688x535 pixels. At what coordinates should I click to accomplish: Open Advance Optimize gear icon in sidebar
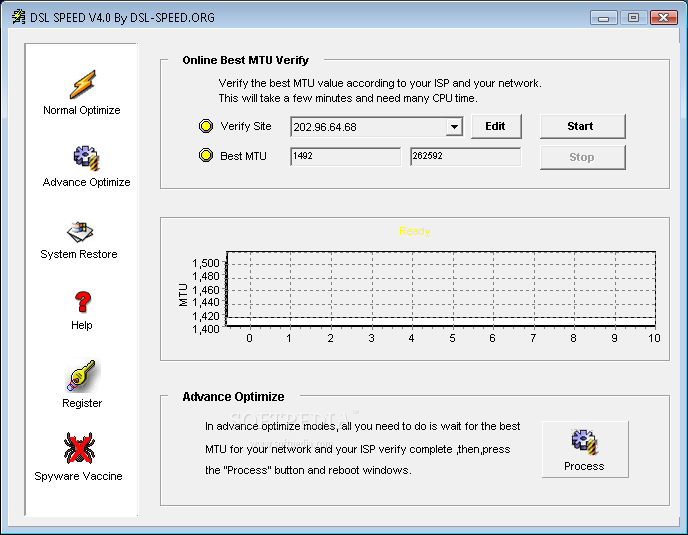[x=86, y=158]
